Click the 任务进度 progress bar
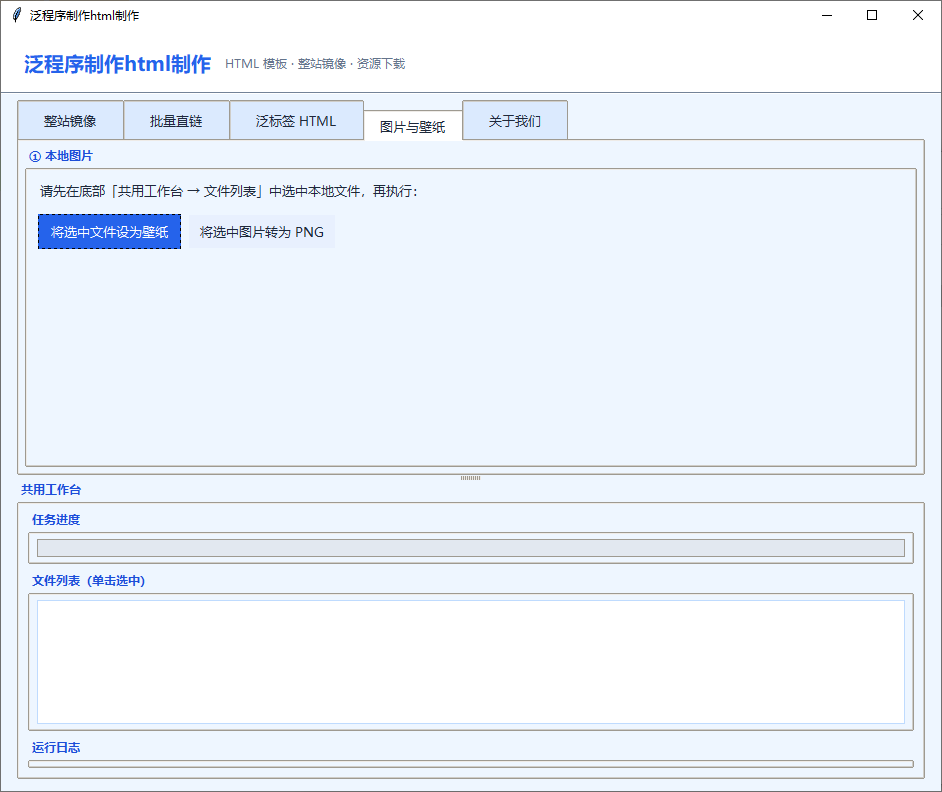Screen dimensions: 942x792 click(x=470, y=548)
